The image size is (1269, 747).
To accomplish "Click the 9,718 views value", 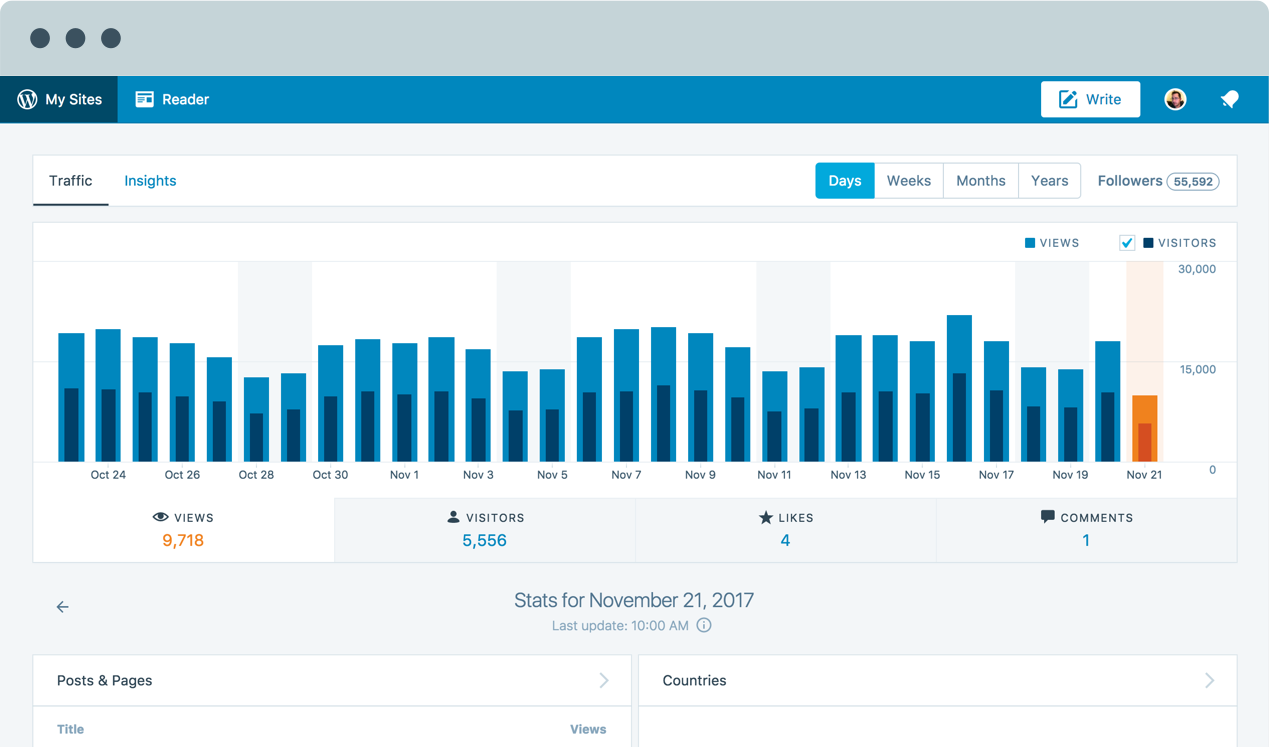I will [183, 540].
